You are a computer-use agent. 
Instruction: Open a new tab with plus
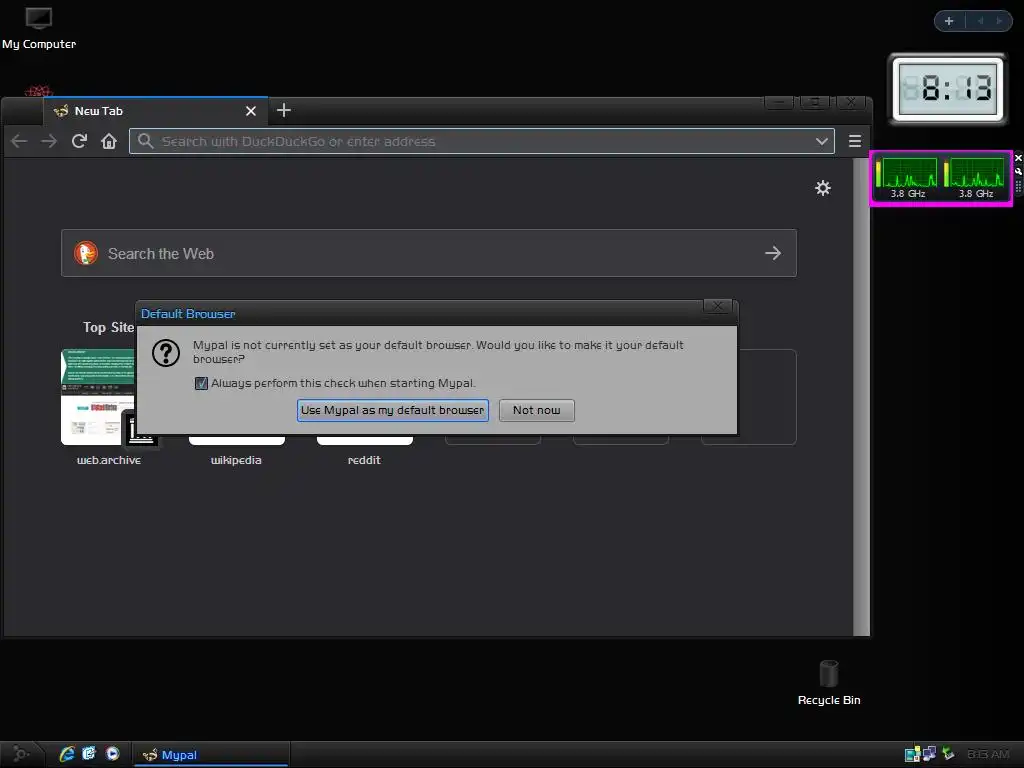[x=283, y=110]
